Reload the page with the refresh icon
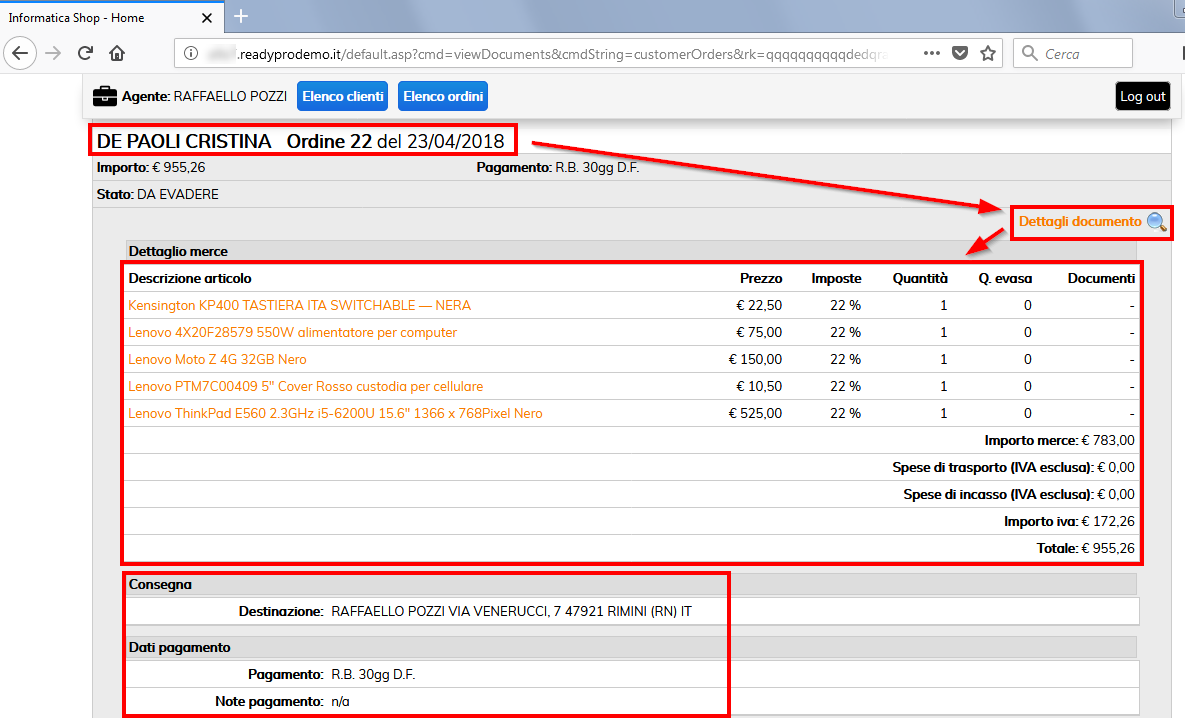The height and width of the screenshot is (718, 1185). [x=86, y=53]
